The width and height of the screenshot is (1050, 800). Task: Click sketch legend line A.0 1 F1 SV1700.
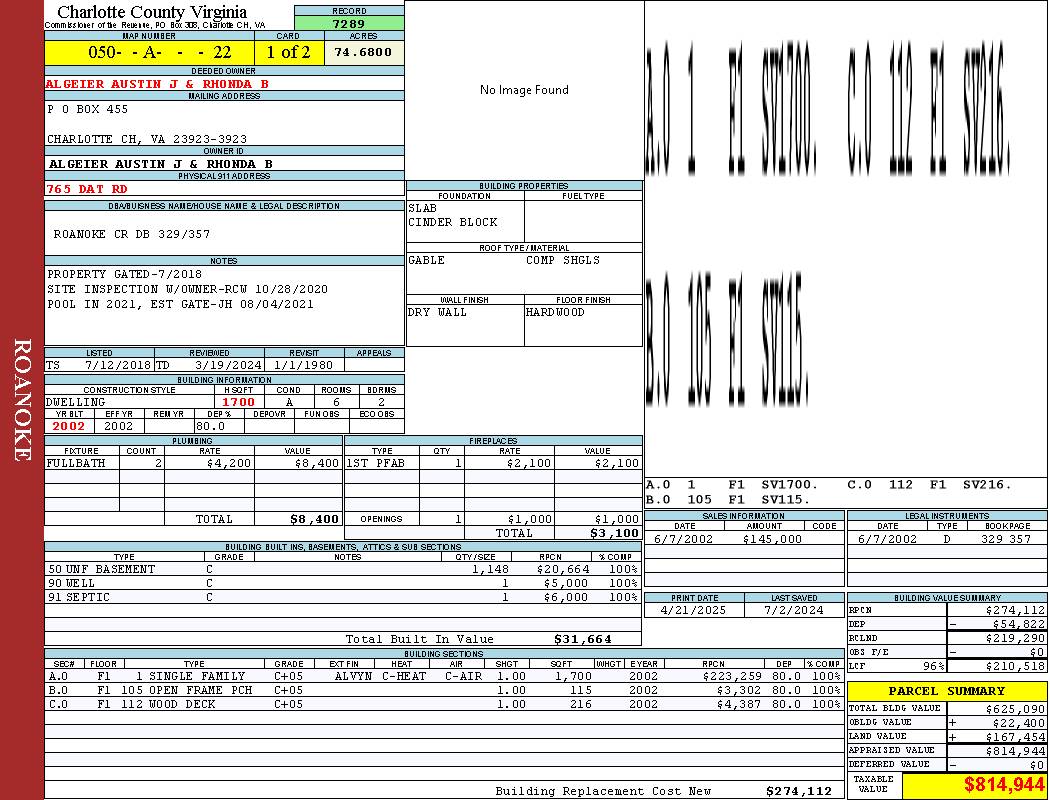tap(732, 485)
